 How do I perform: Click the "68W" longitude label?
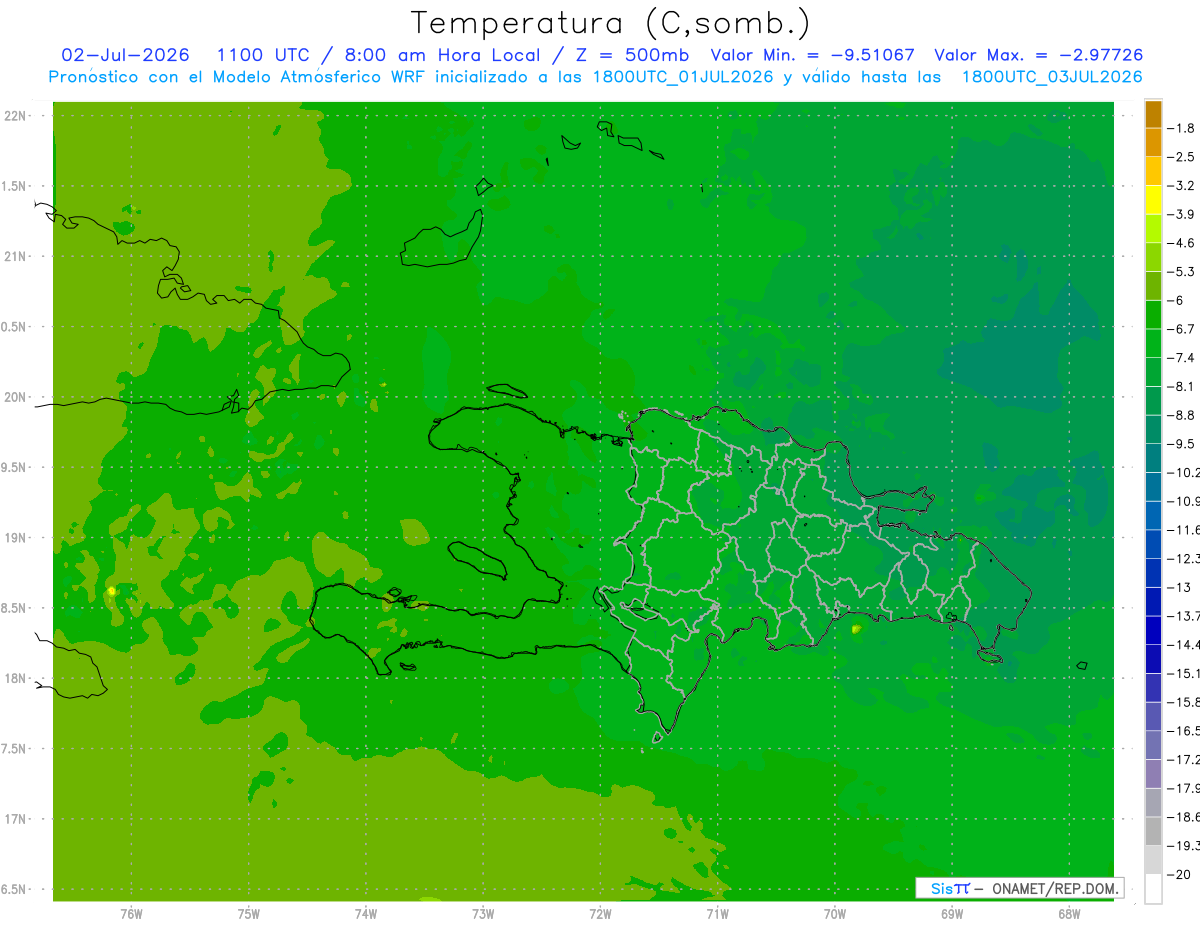point(1069,914)
